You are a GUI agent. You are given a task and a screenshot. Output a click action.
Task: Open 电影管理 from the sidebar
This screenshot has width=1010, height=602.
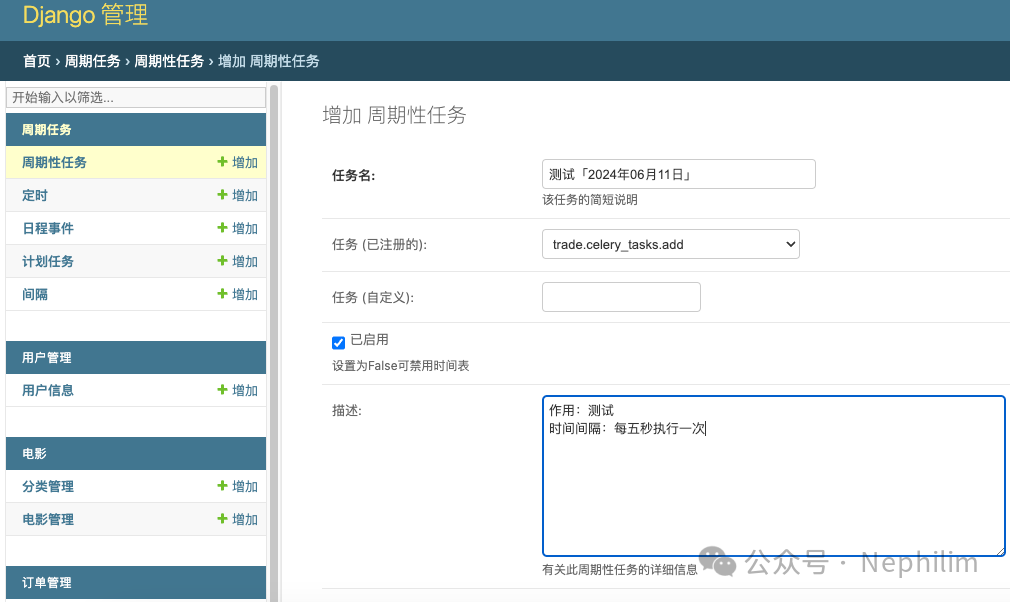coord(48,519)
